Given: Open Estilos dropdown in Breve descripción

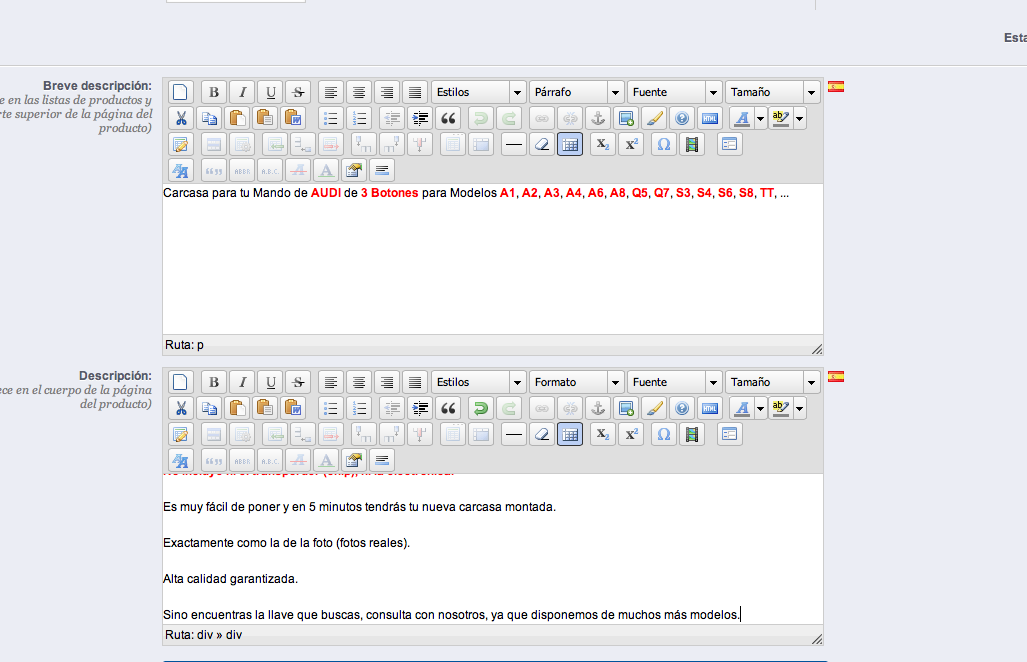Looking at the screenshot, I should point(479,92).
